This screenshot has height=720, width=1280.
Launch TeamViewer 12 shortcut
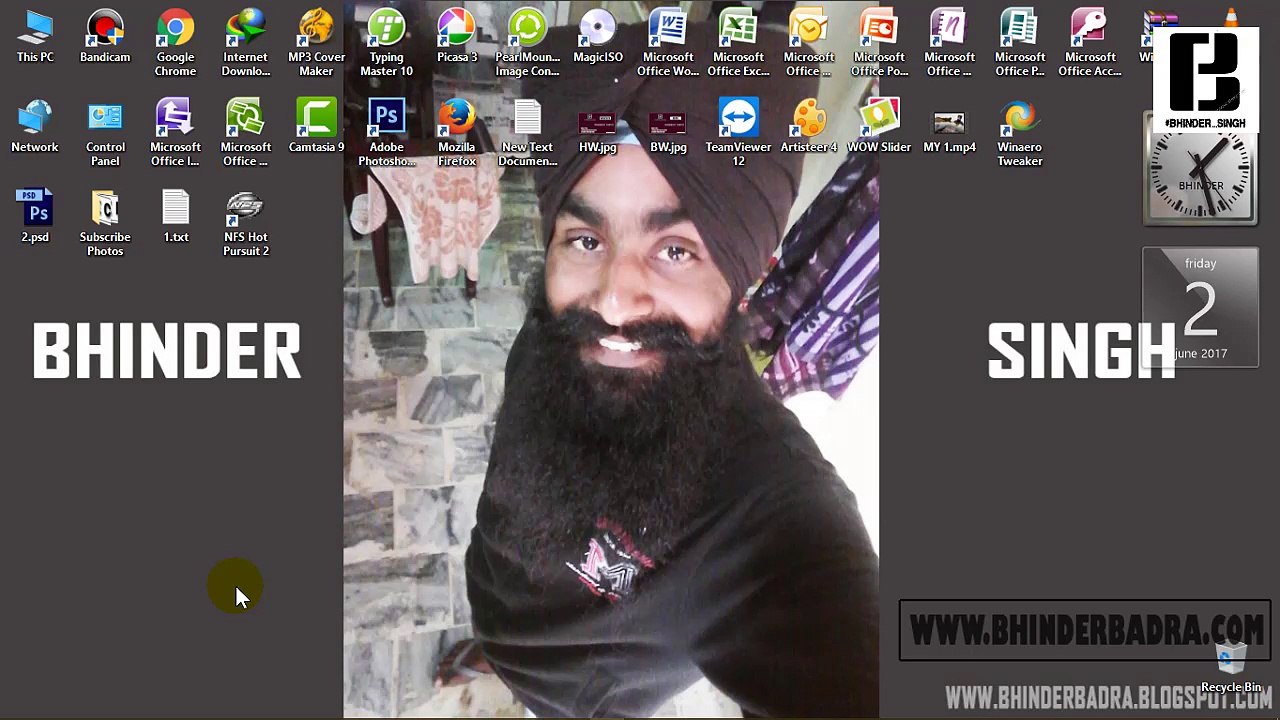click(738, 133)
